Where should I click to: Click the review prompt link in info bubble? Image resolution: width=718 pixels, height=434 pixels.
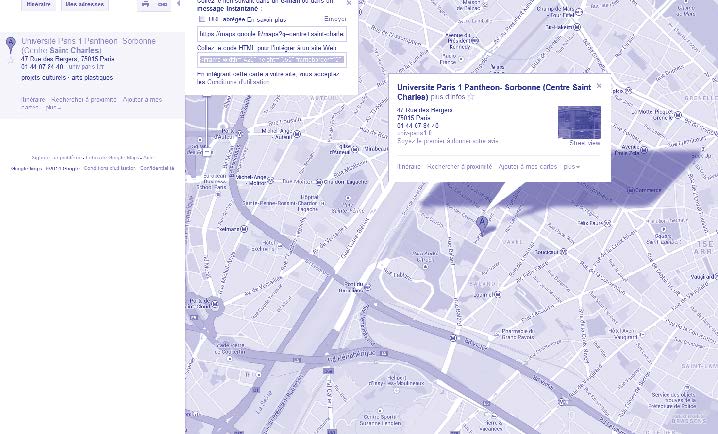click(447, 141)
